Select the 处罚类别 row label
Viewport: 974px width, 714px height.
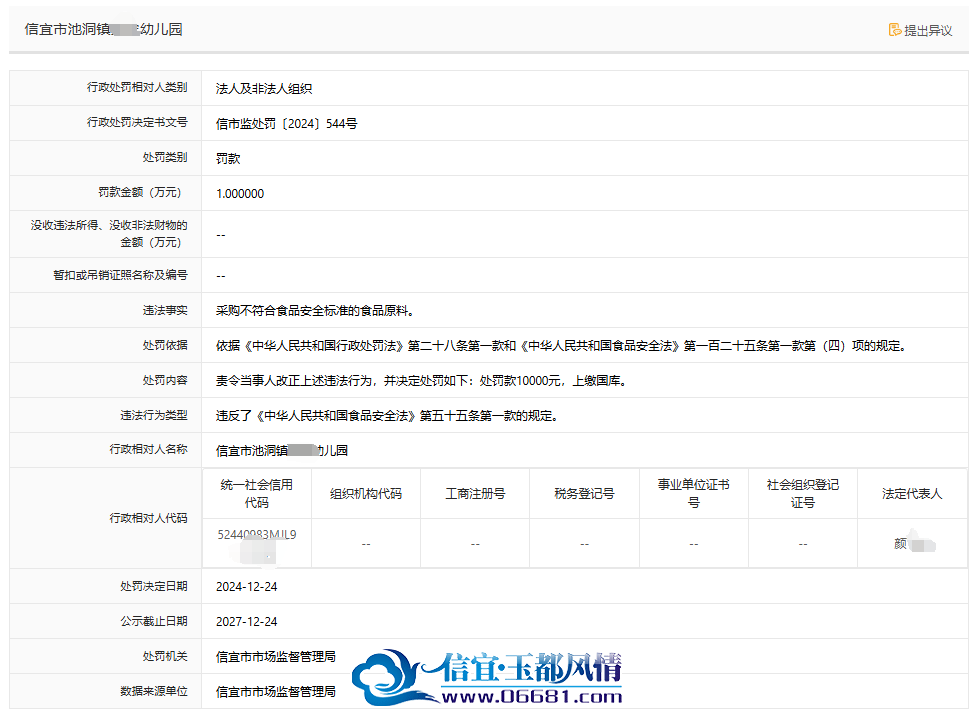point(165,157)
